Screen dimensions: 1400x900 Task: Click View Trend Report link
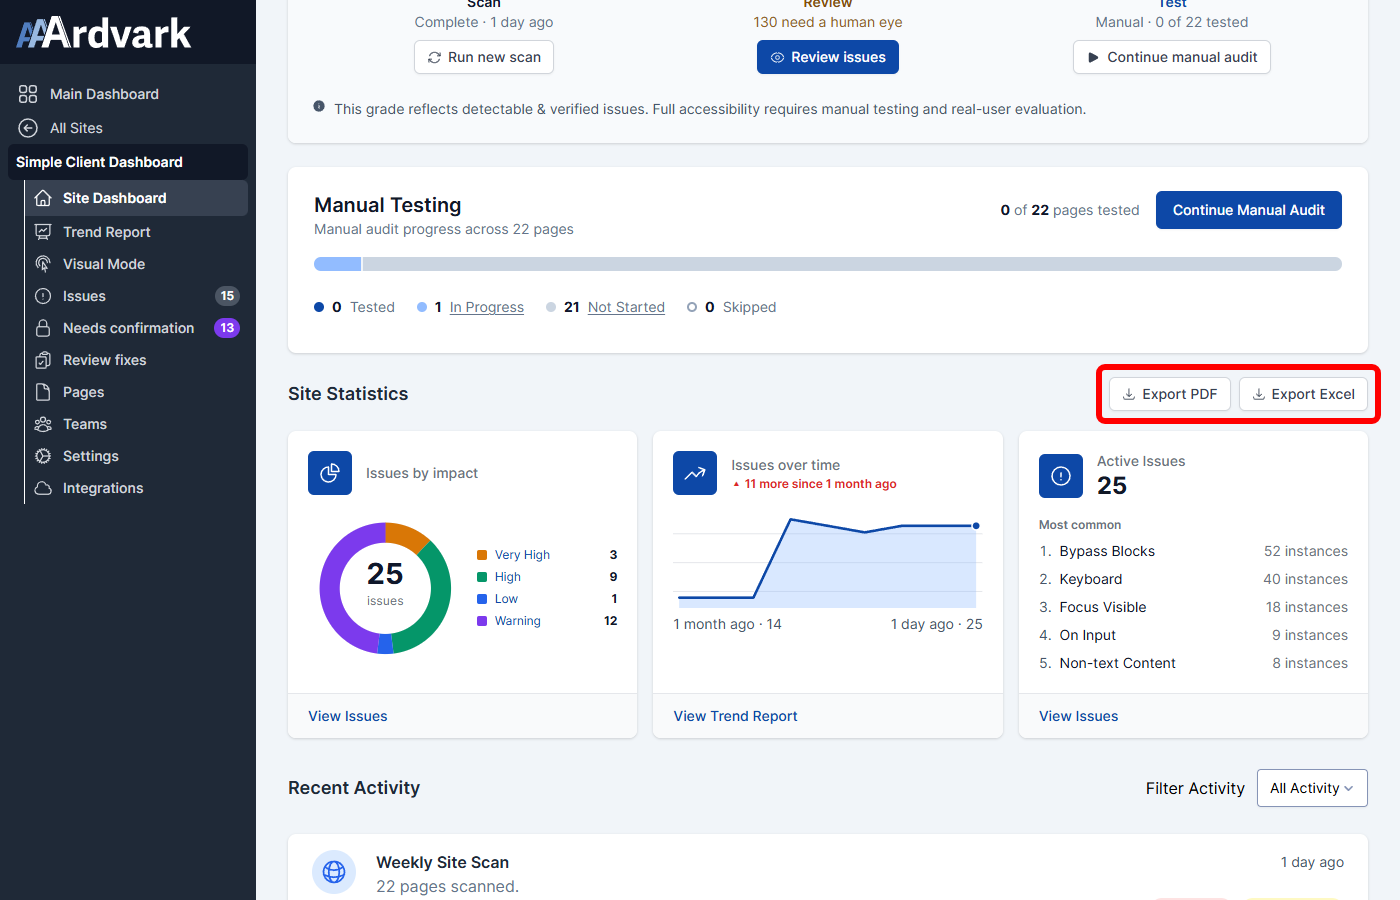pos(735,716)
